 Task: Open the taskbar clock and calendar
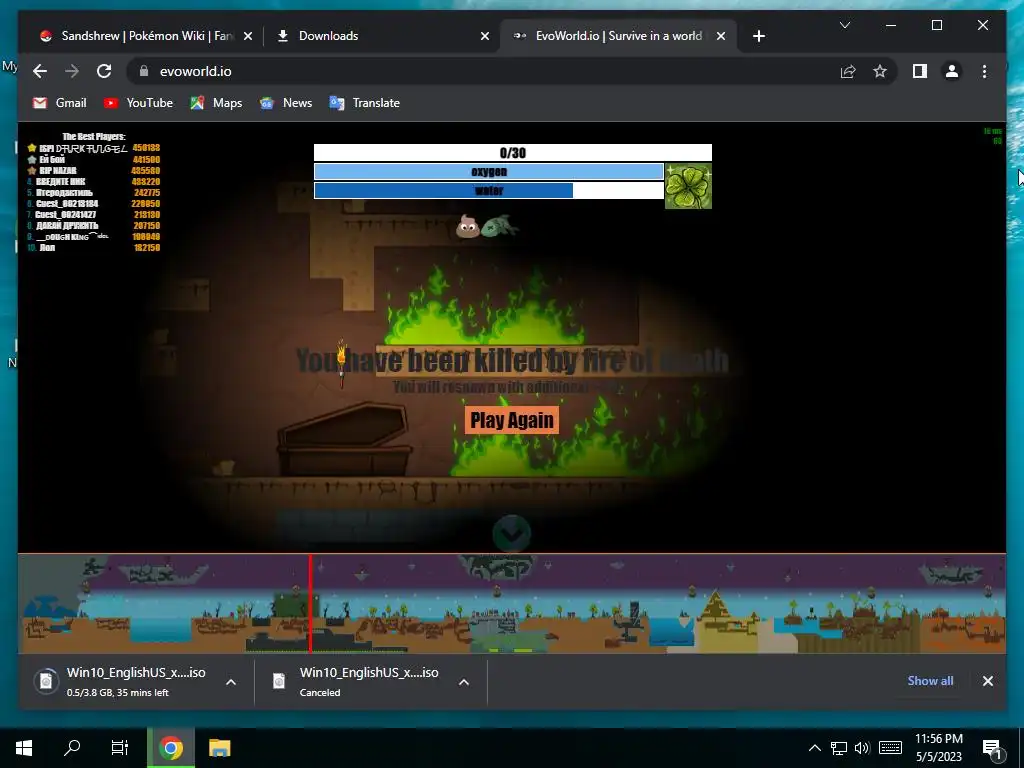(x=938, y=748)
